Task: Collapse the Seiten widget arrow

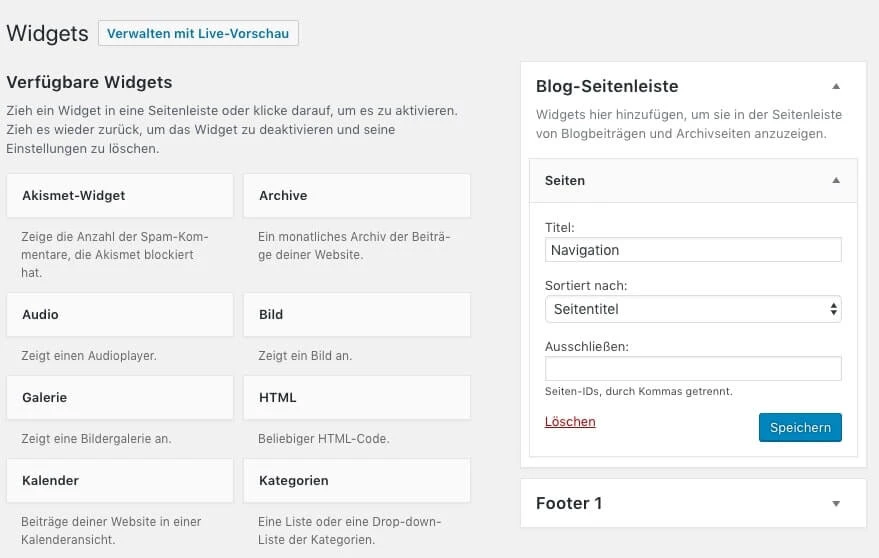Action: pos(836,181)
